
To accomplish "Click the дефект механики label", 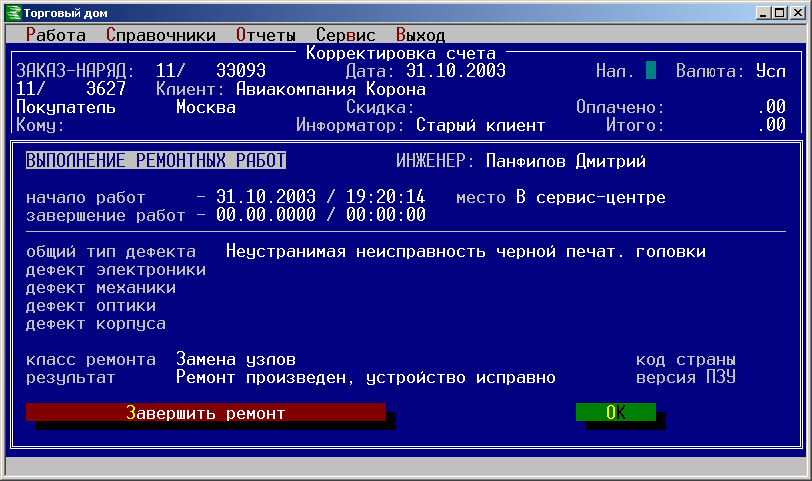I will [x=101, y=288].
